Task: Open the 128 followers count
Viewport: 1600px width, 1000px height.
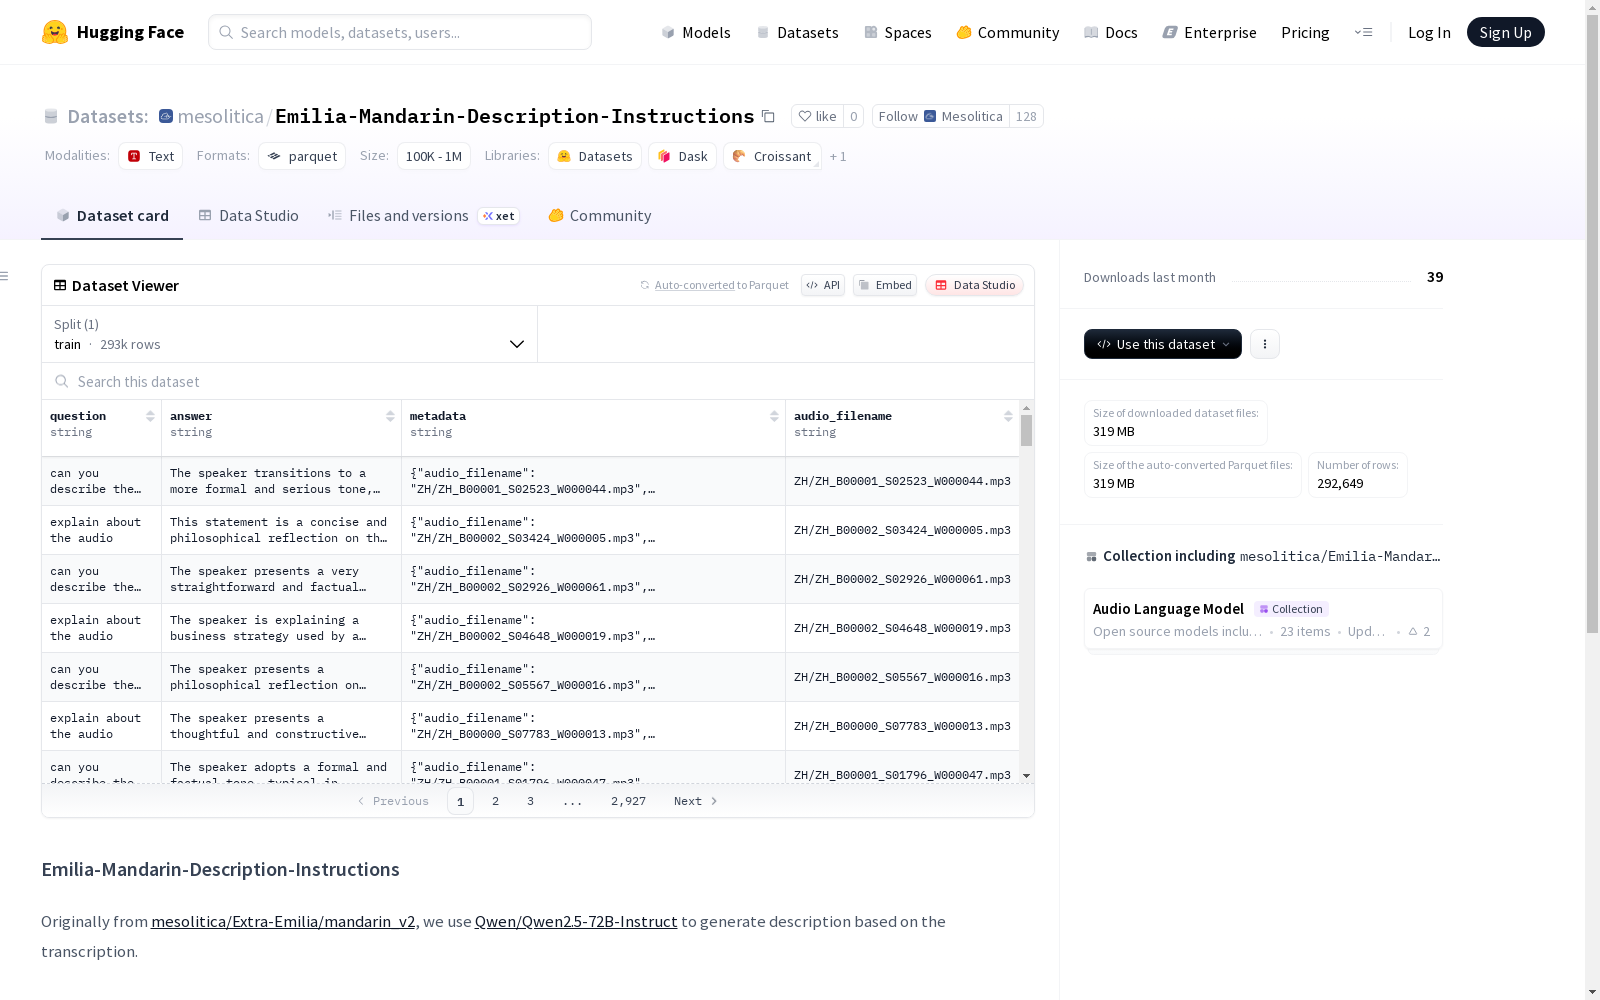Action: coord(1026,116)
